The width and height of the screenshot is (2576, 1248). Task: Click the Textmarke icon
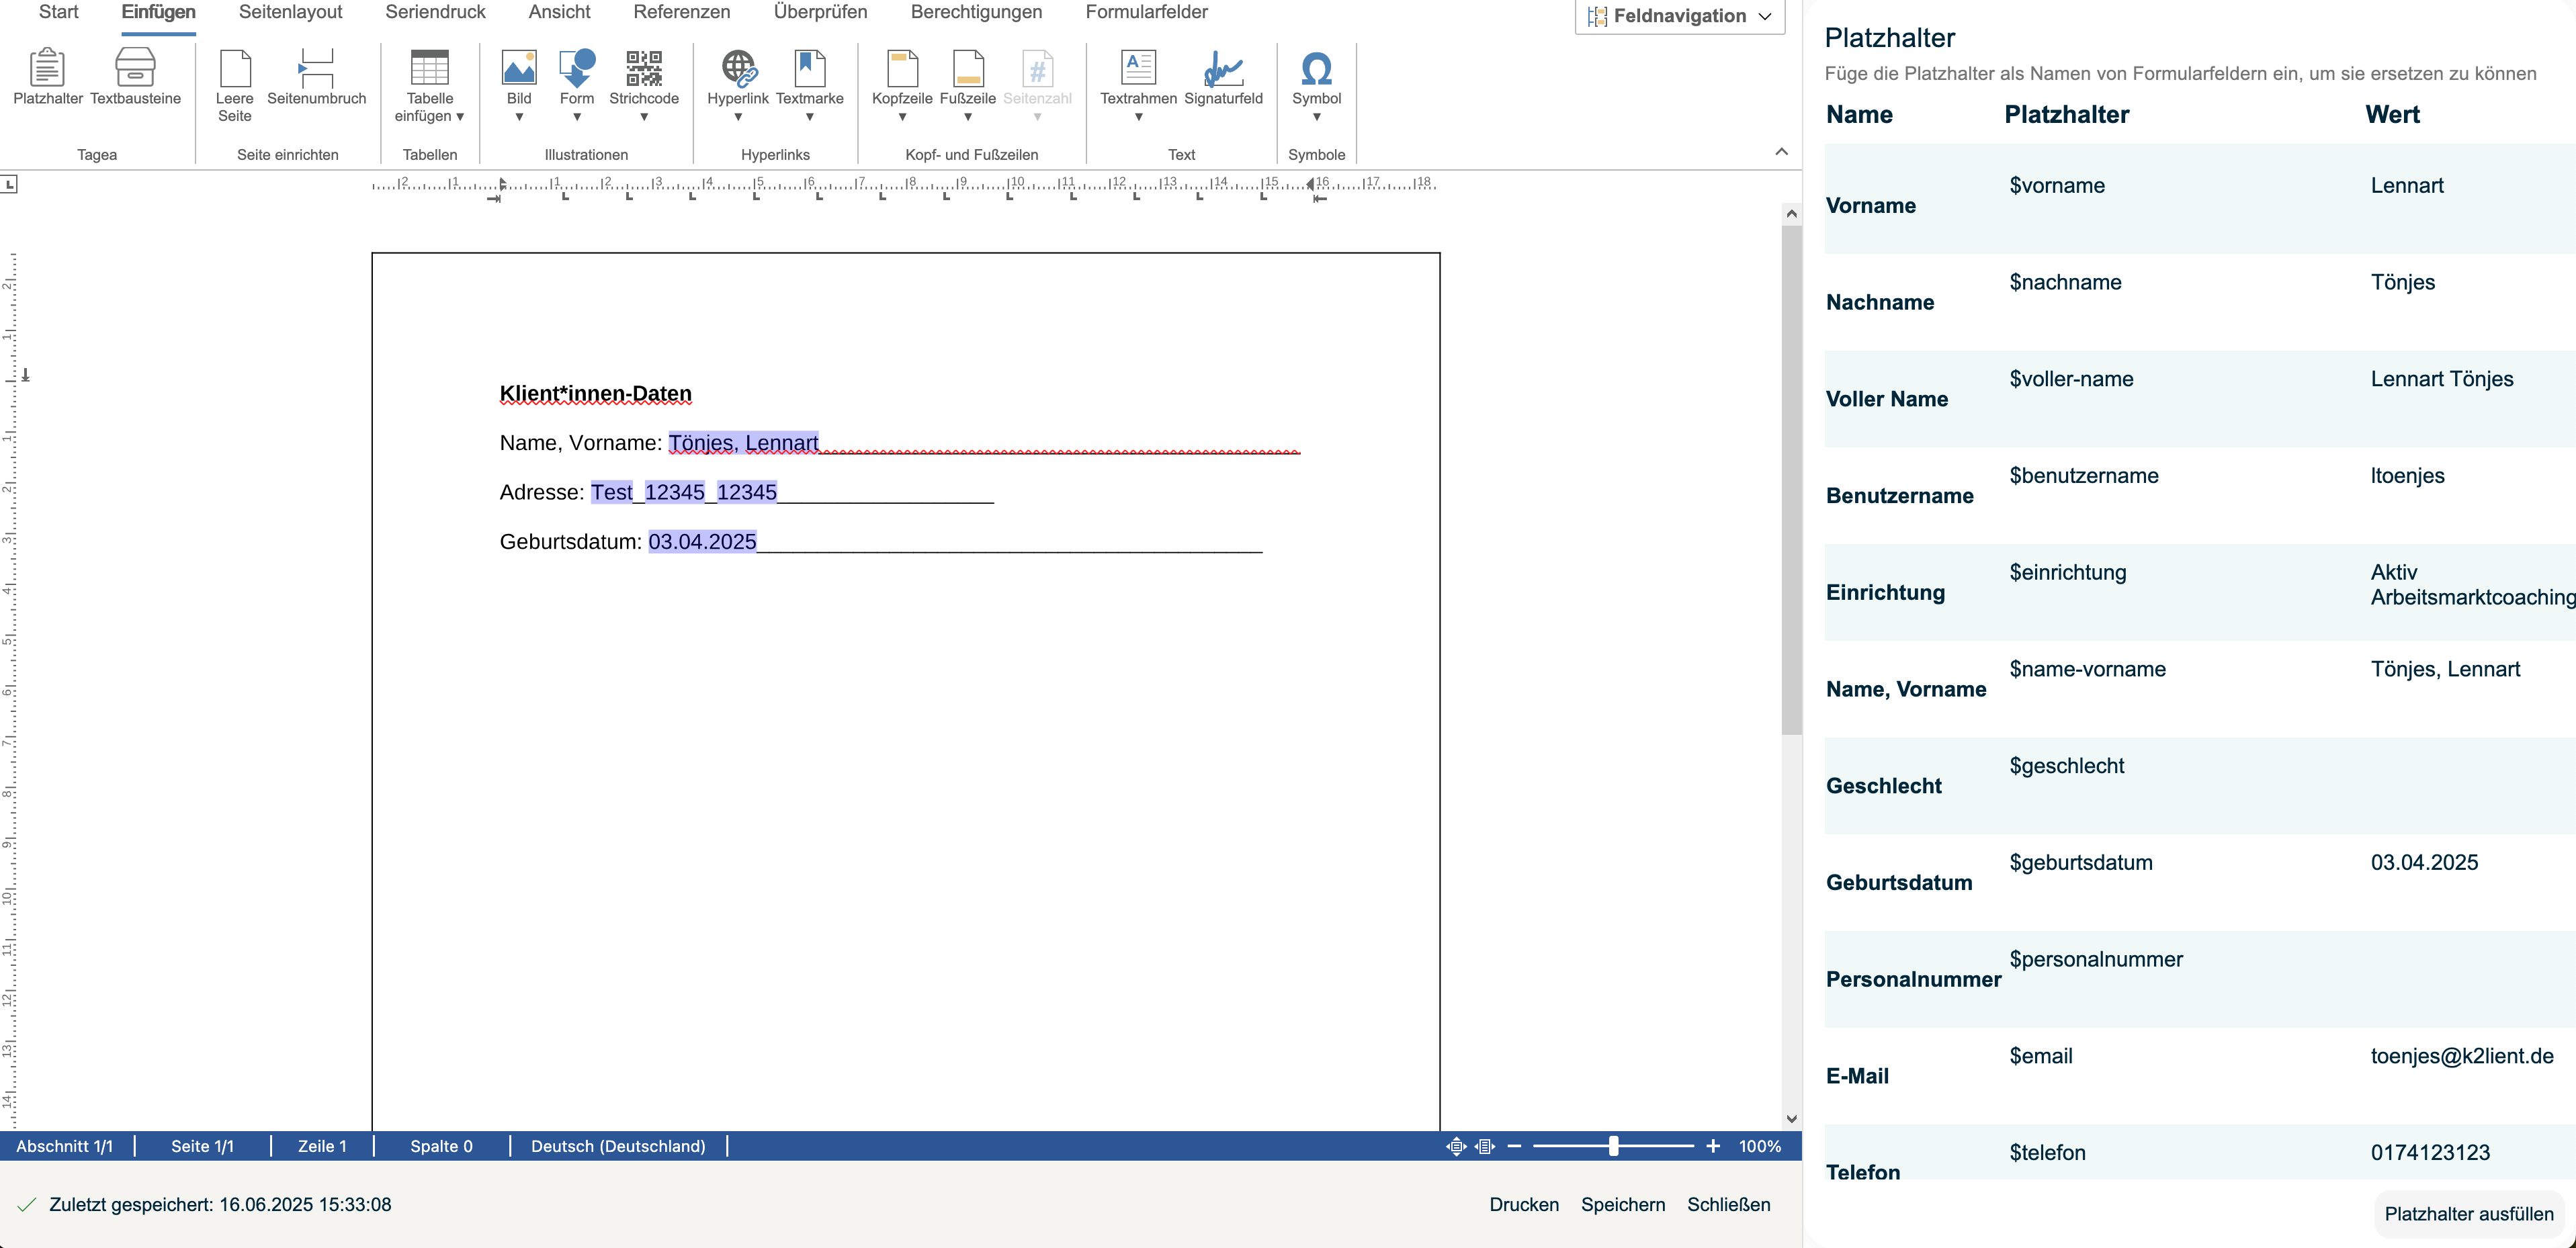pyautogui.click(x=809, y=68)
